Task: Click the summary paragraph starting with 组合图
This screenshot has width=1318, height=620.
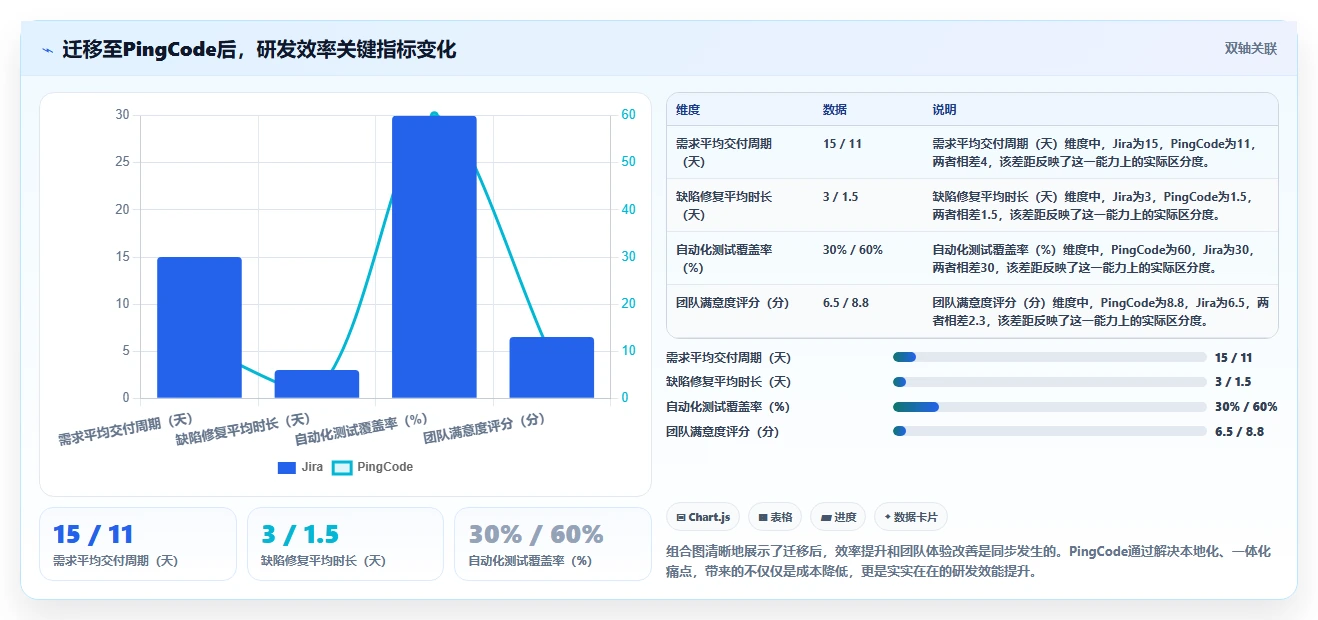Action: (x=968, y=562)
